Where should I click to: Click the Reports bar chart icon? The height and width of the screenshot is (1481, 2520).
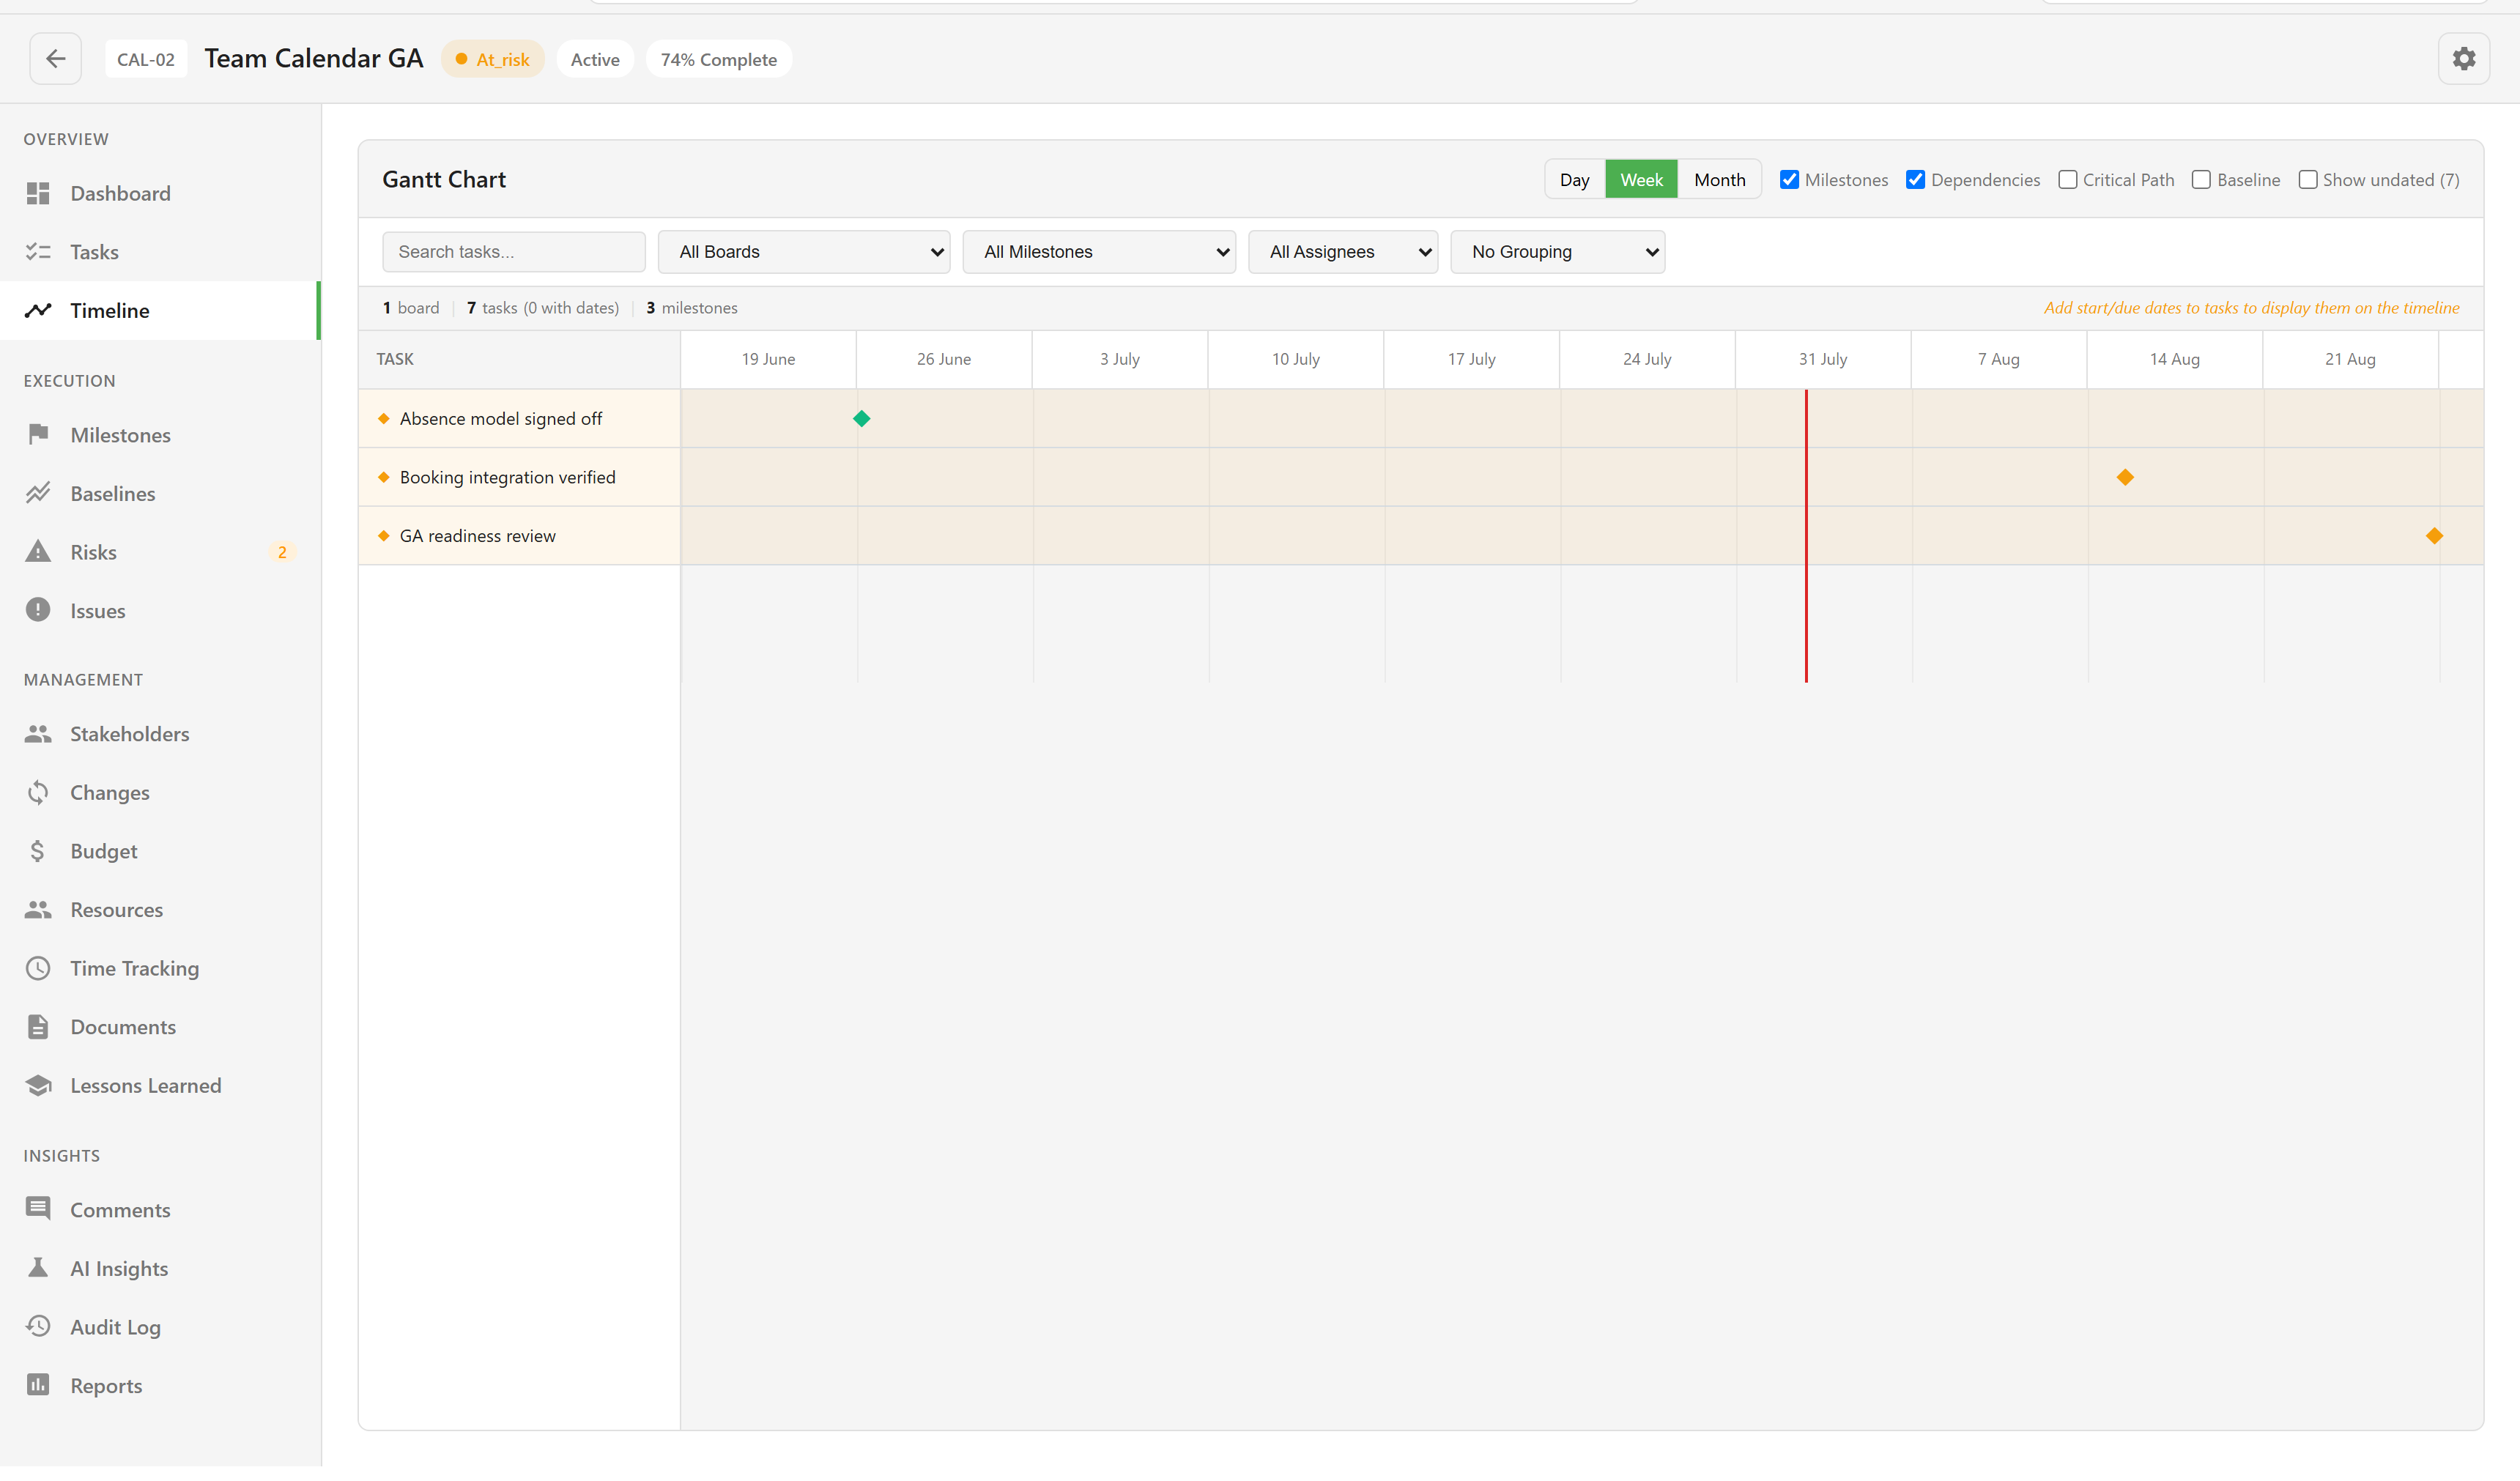pyautogui.click(x=38, y=1386)
